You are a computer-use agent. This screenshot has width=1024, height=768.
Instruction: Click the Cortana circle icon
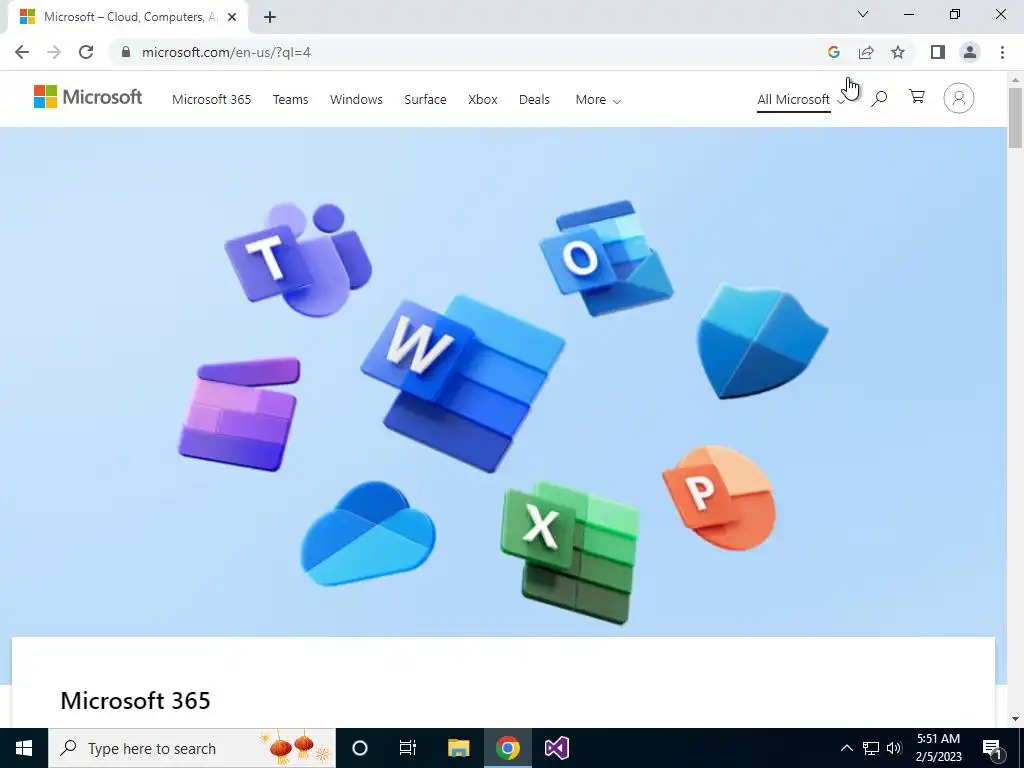click(360, 748)
